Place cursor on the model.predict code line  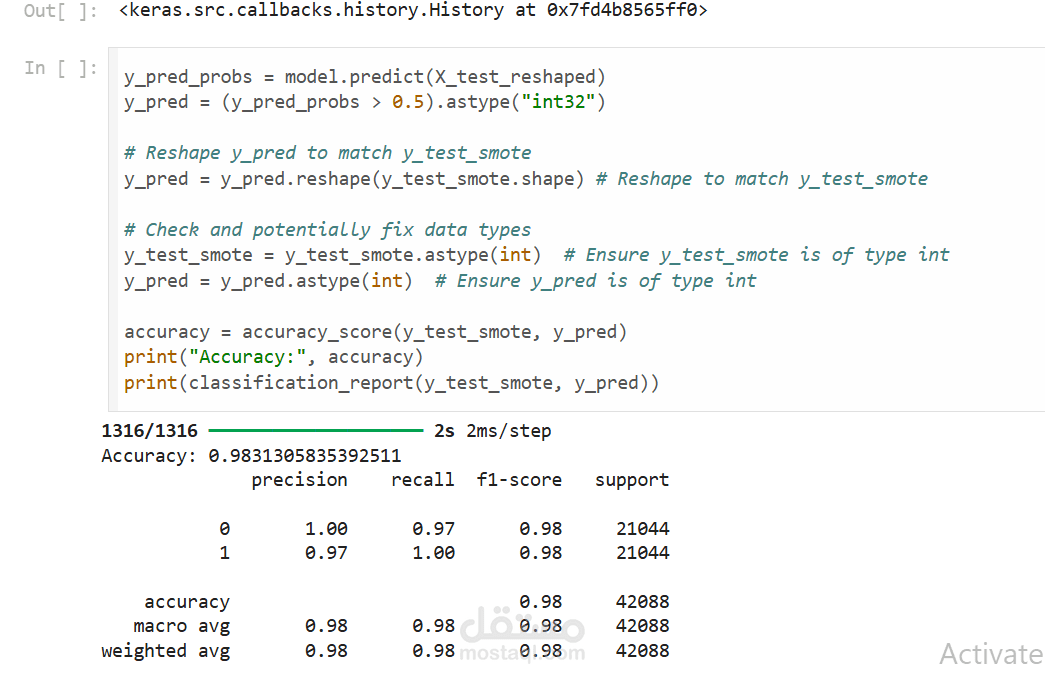[365, 77]
